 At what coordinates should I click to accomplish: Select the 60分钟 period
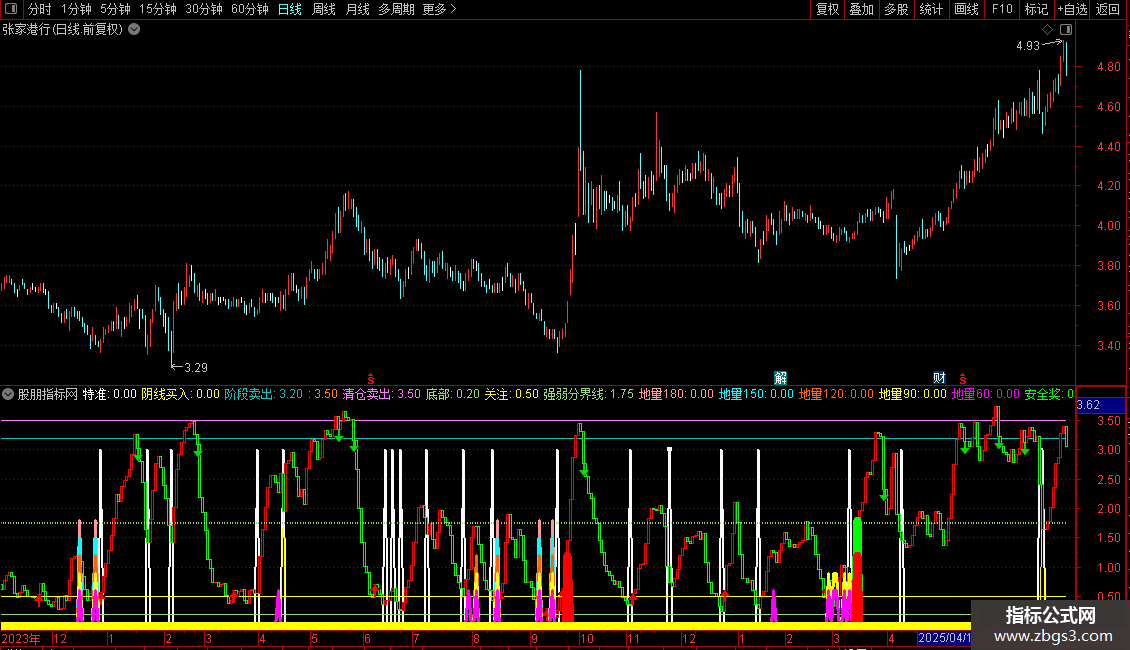pos(249,9)
